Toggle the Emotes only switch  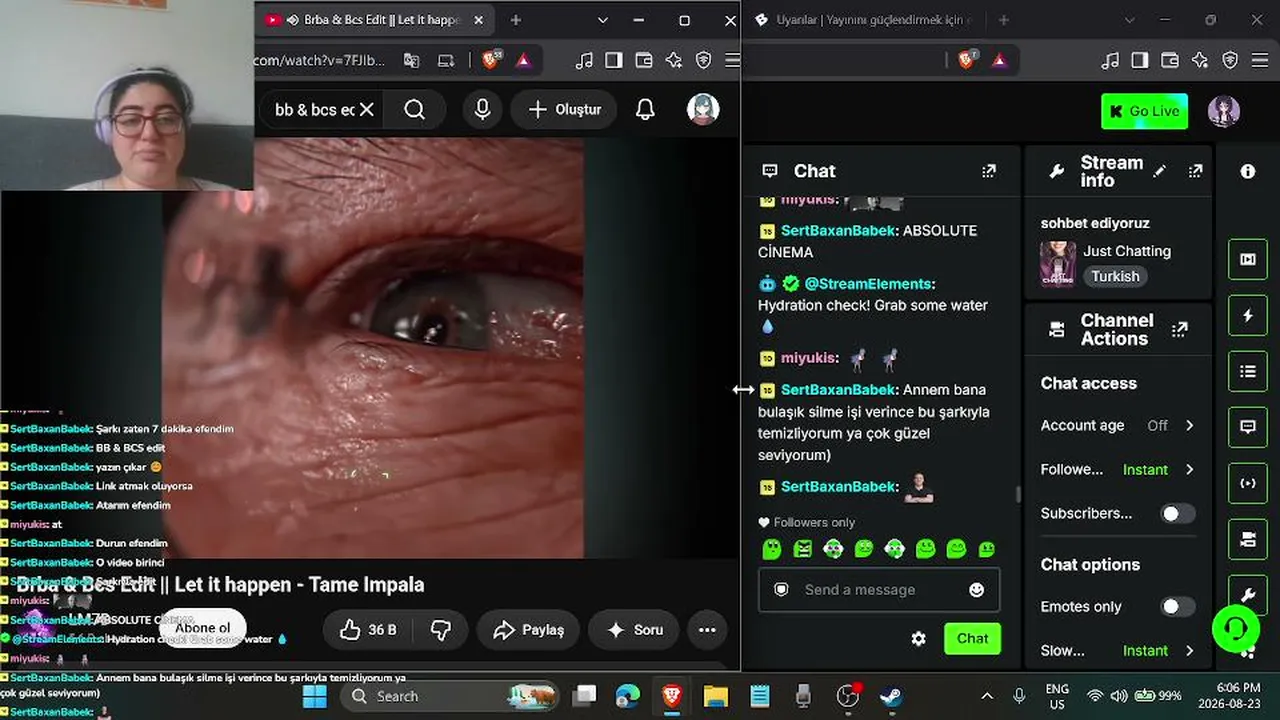1177,606
